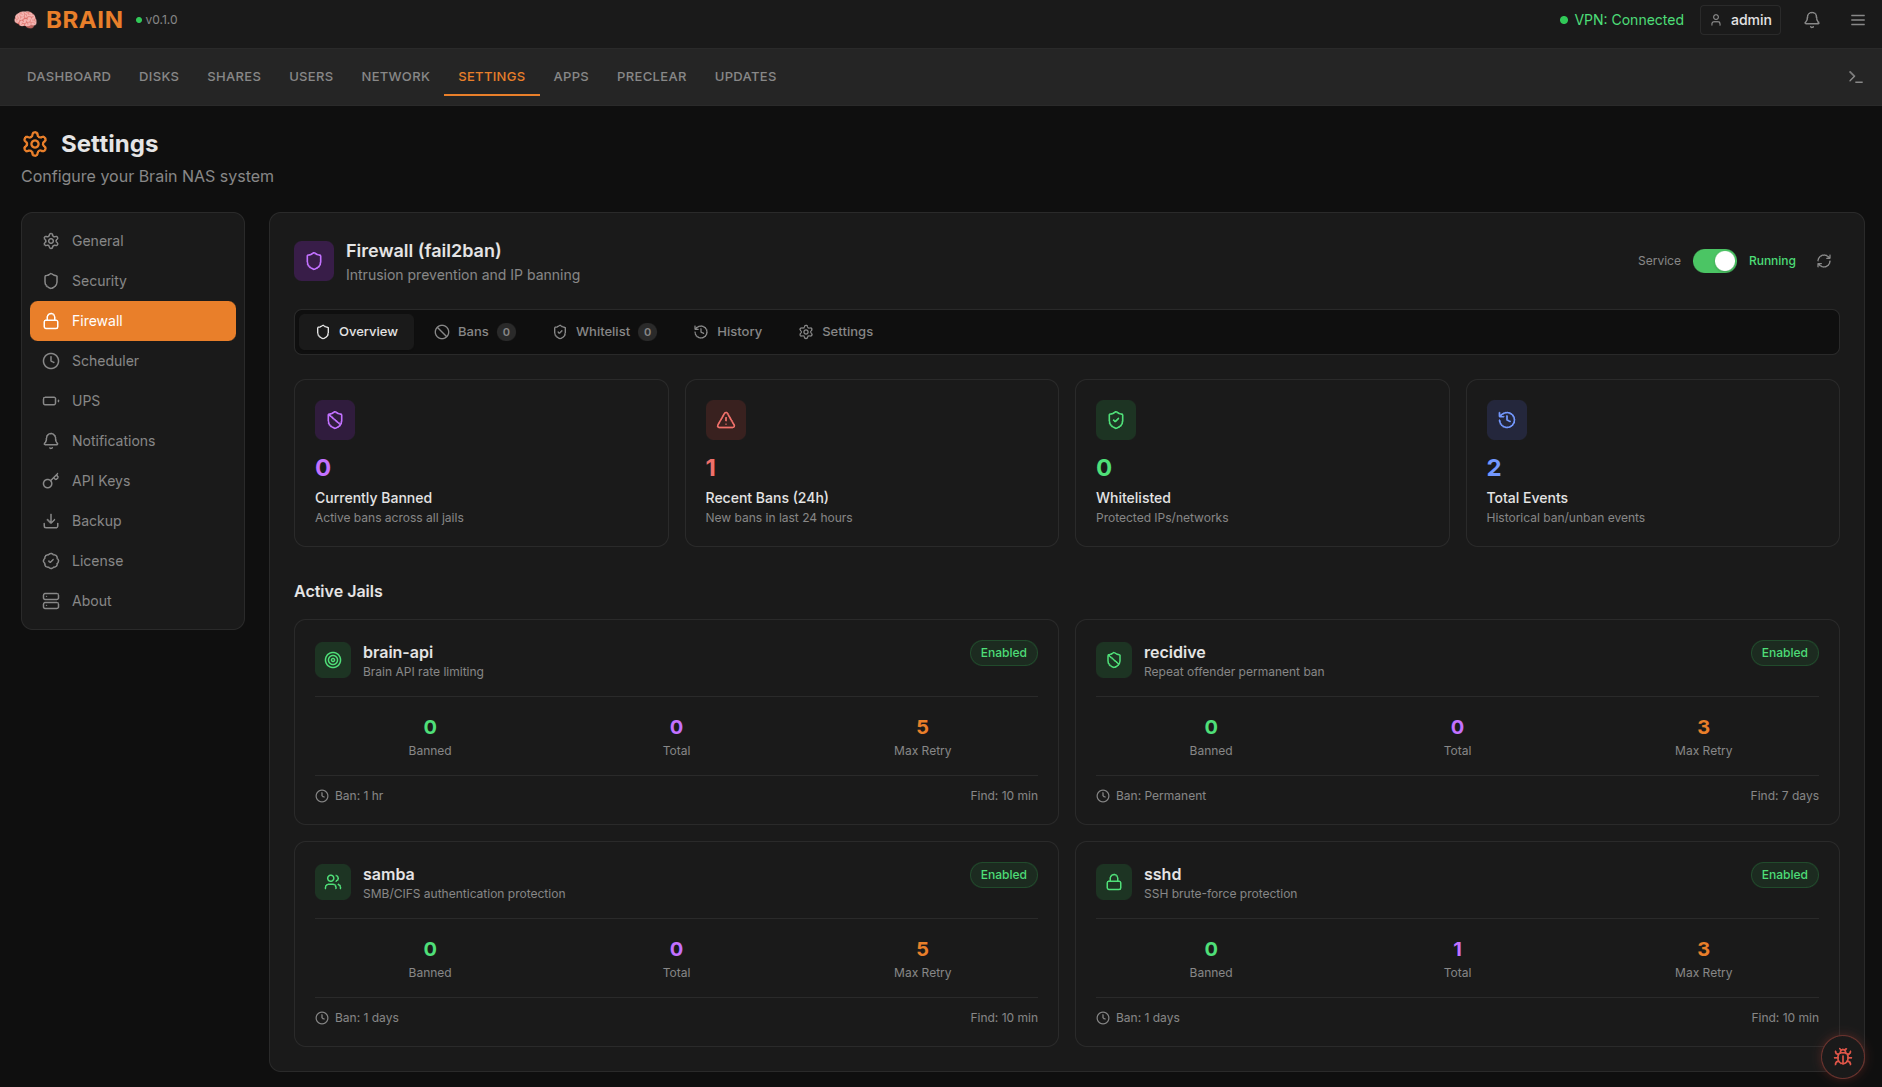Click the notification bell icon
This screenshot has height=1087, width=1882.
[1811, 20]
